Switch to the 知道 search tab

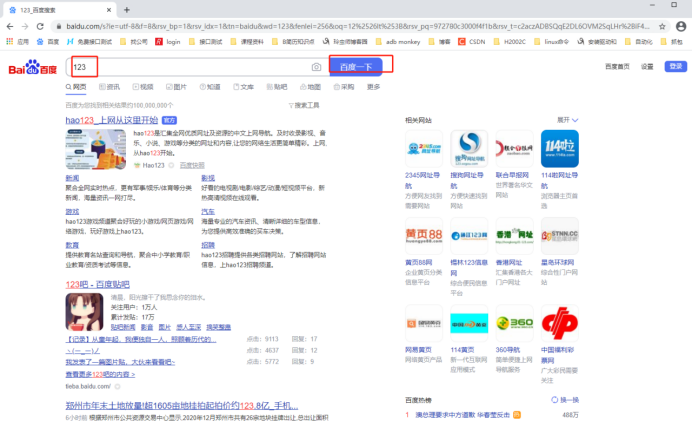210,87
